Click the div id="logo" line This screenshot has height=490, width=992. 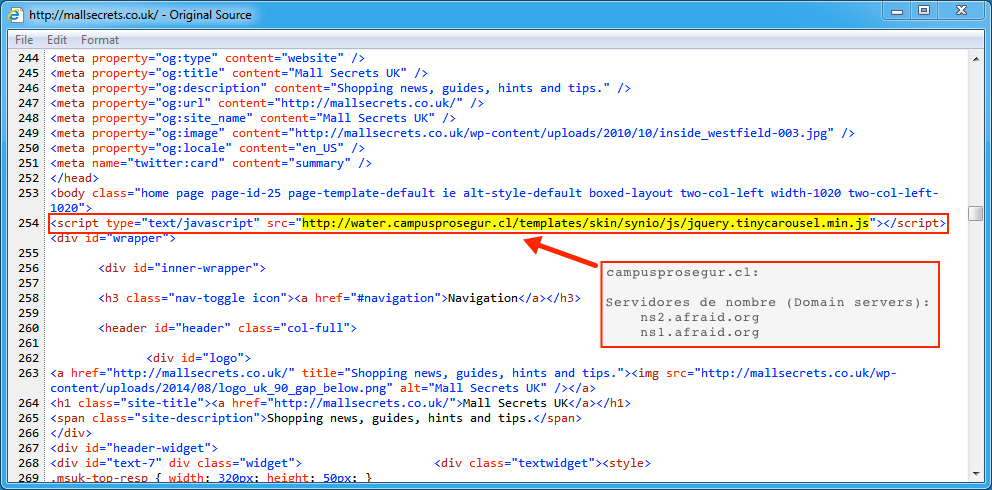click(199, 358)
